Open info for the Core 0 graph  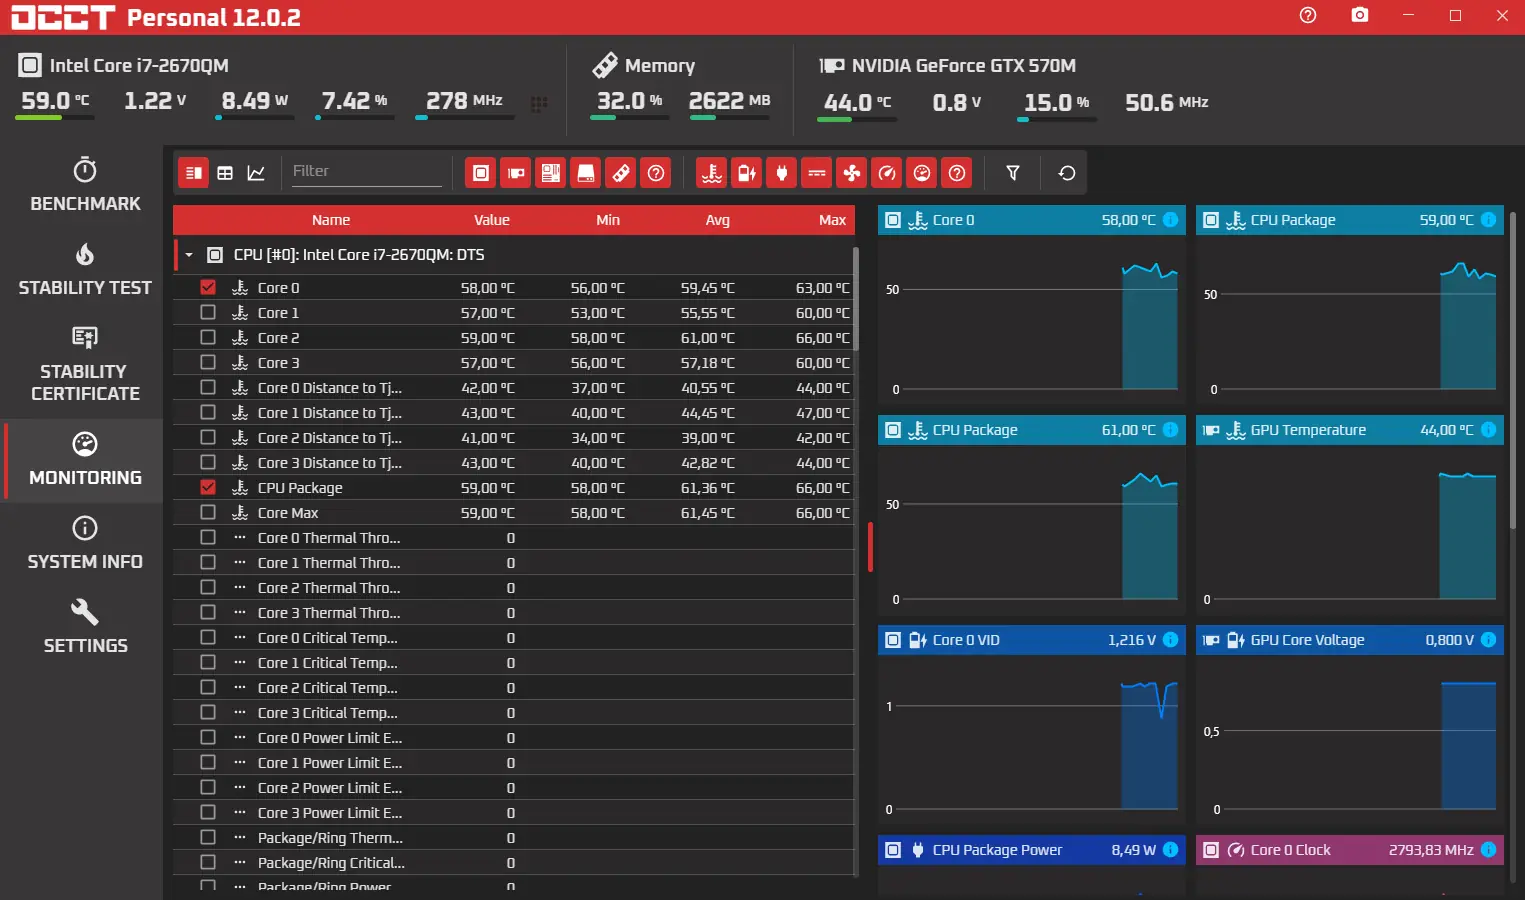[x=1170, y=220]
